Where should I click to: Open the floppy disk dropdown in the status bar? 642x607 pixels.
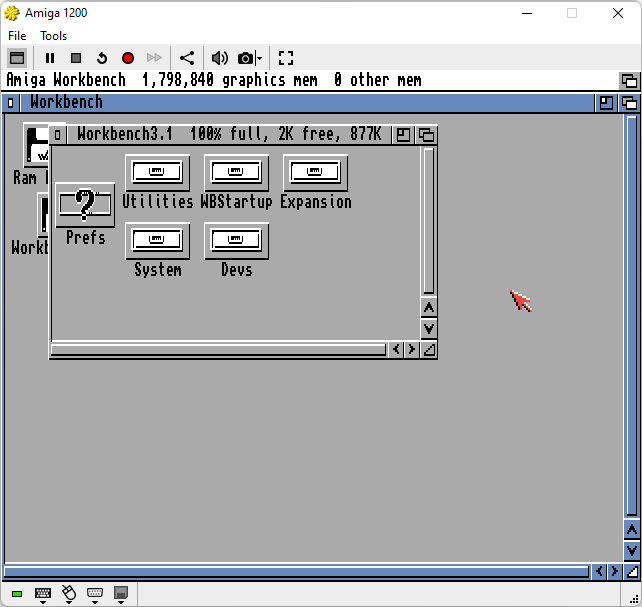(x=122, y=594)
